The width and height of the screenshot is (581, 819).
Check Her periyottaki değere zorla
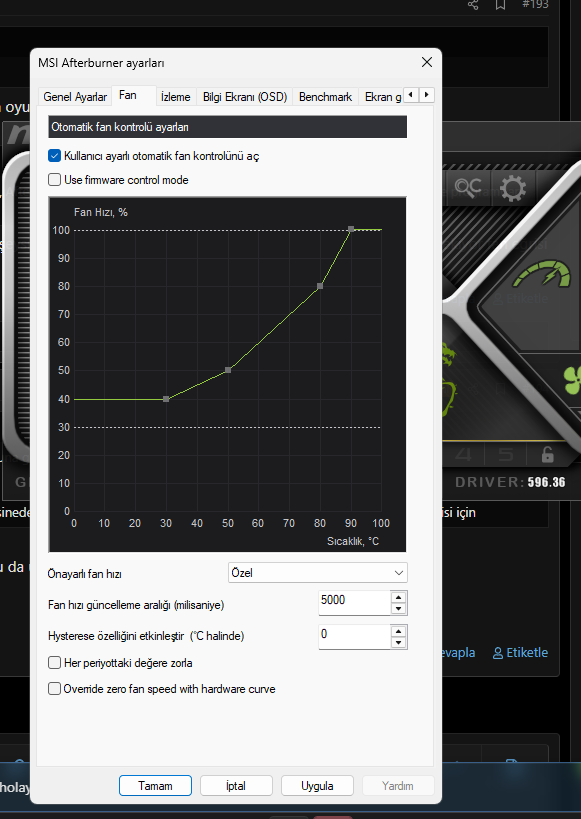tap(54, 663)
